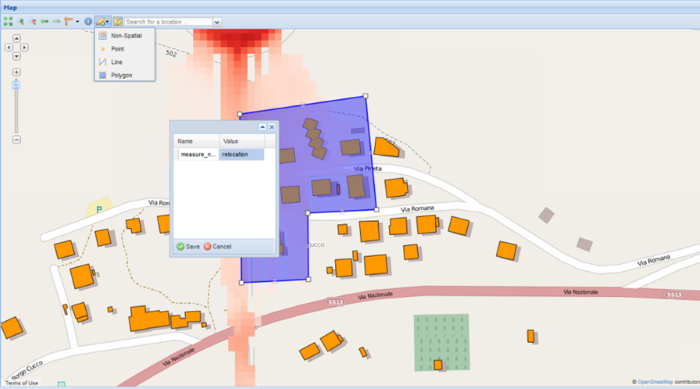Image resolution: width=700 pixels, height=389 pixels.
Task: Pan map up with arrow button
Action: tap(17, 38)
